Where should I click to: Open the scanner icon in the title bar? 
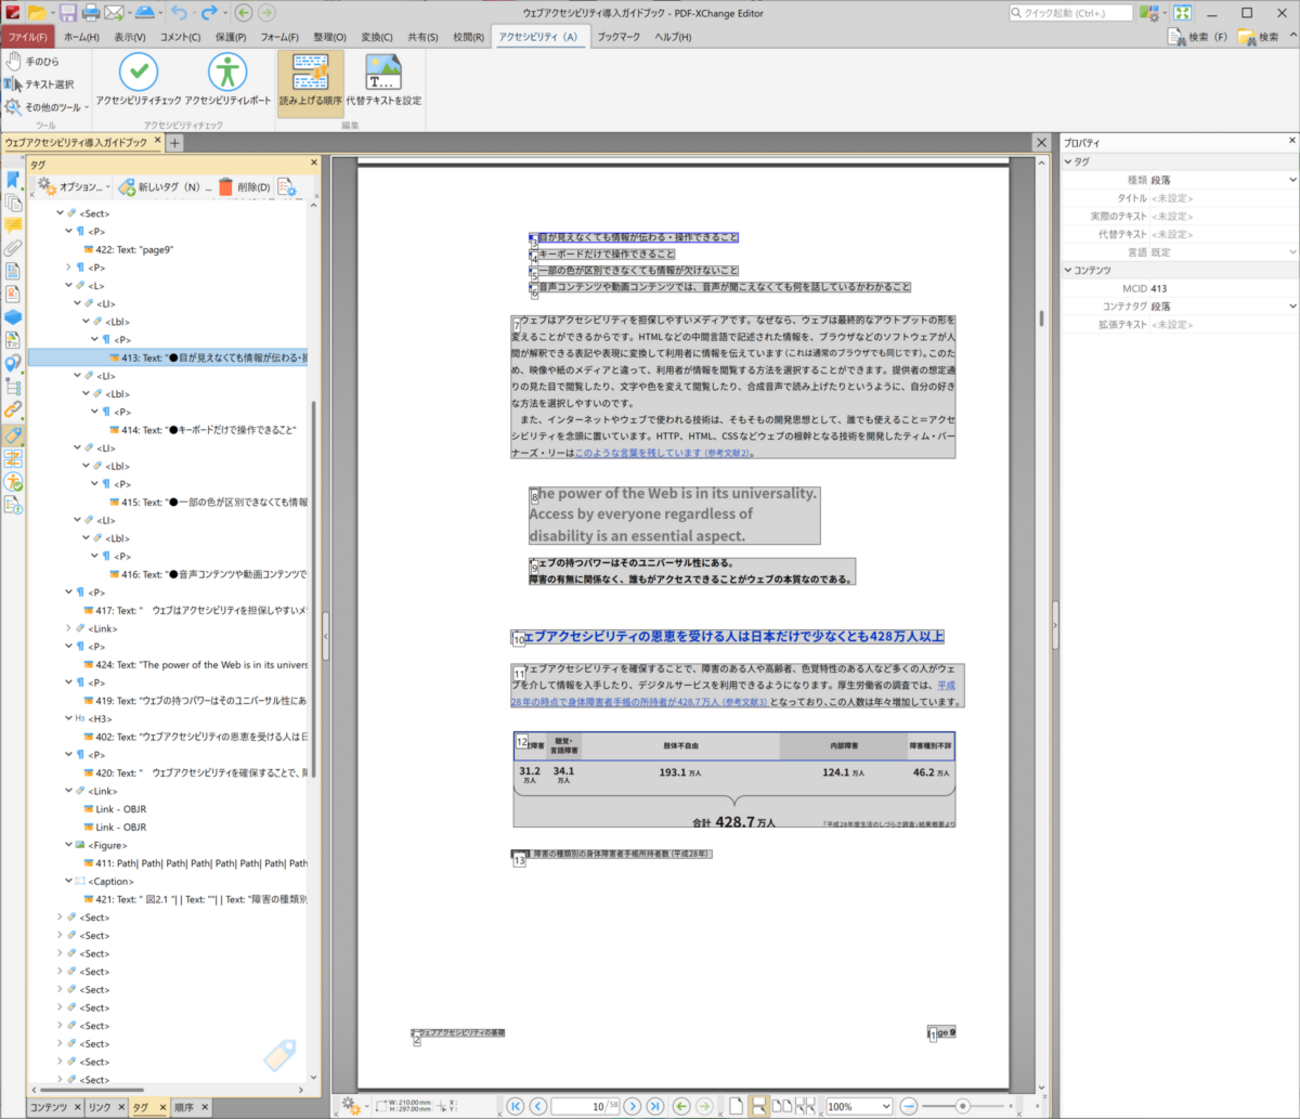point(144,13)
